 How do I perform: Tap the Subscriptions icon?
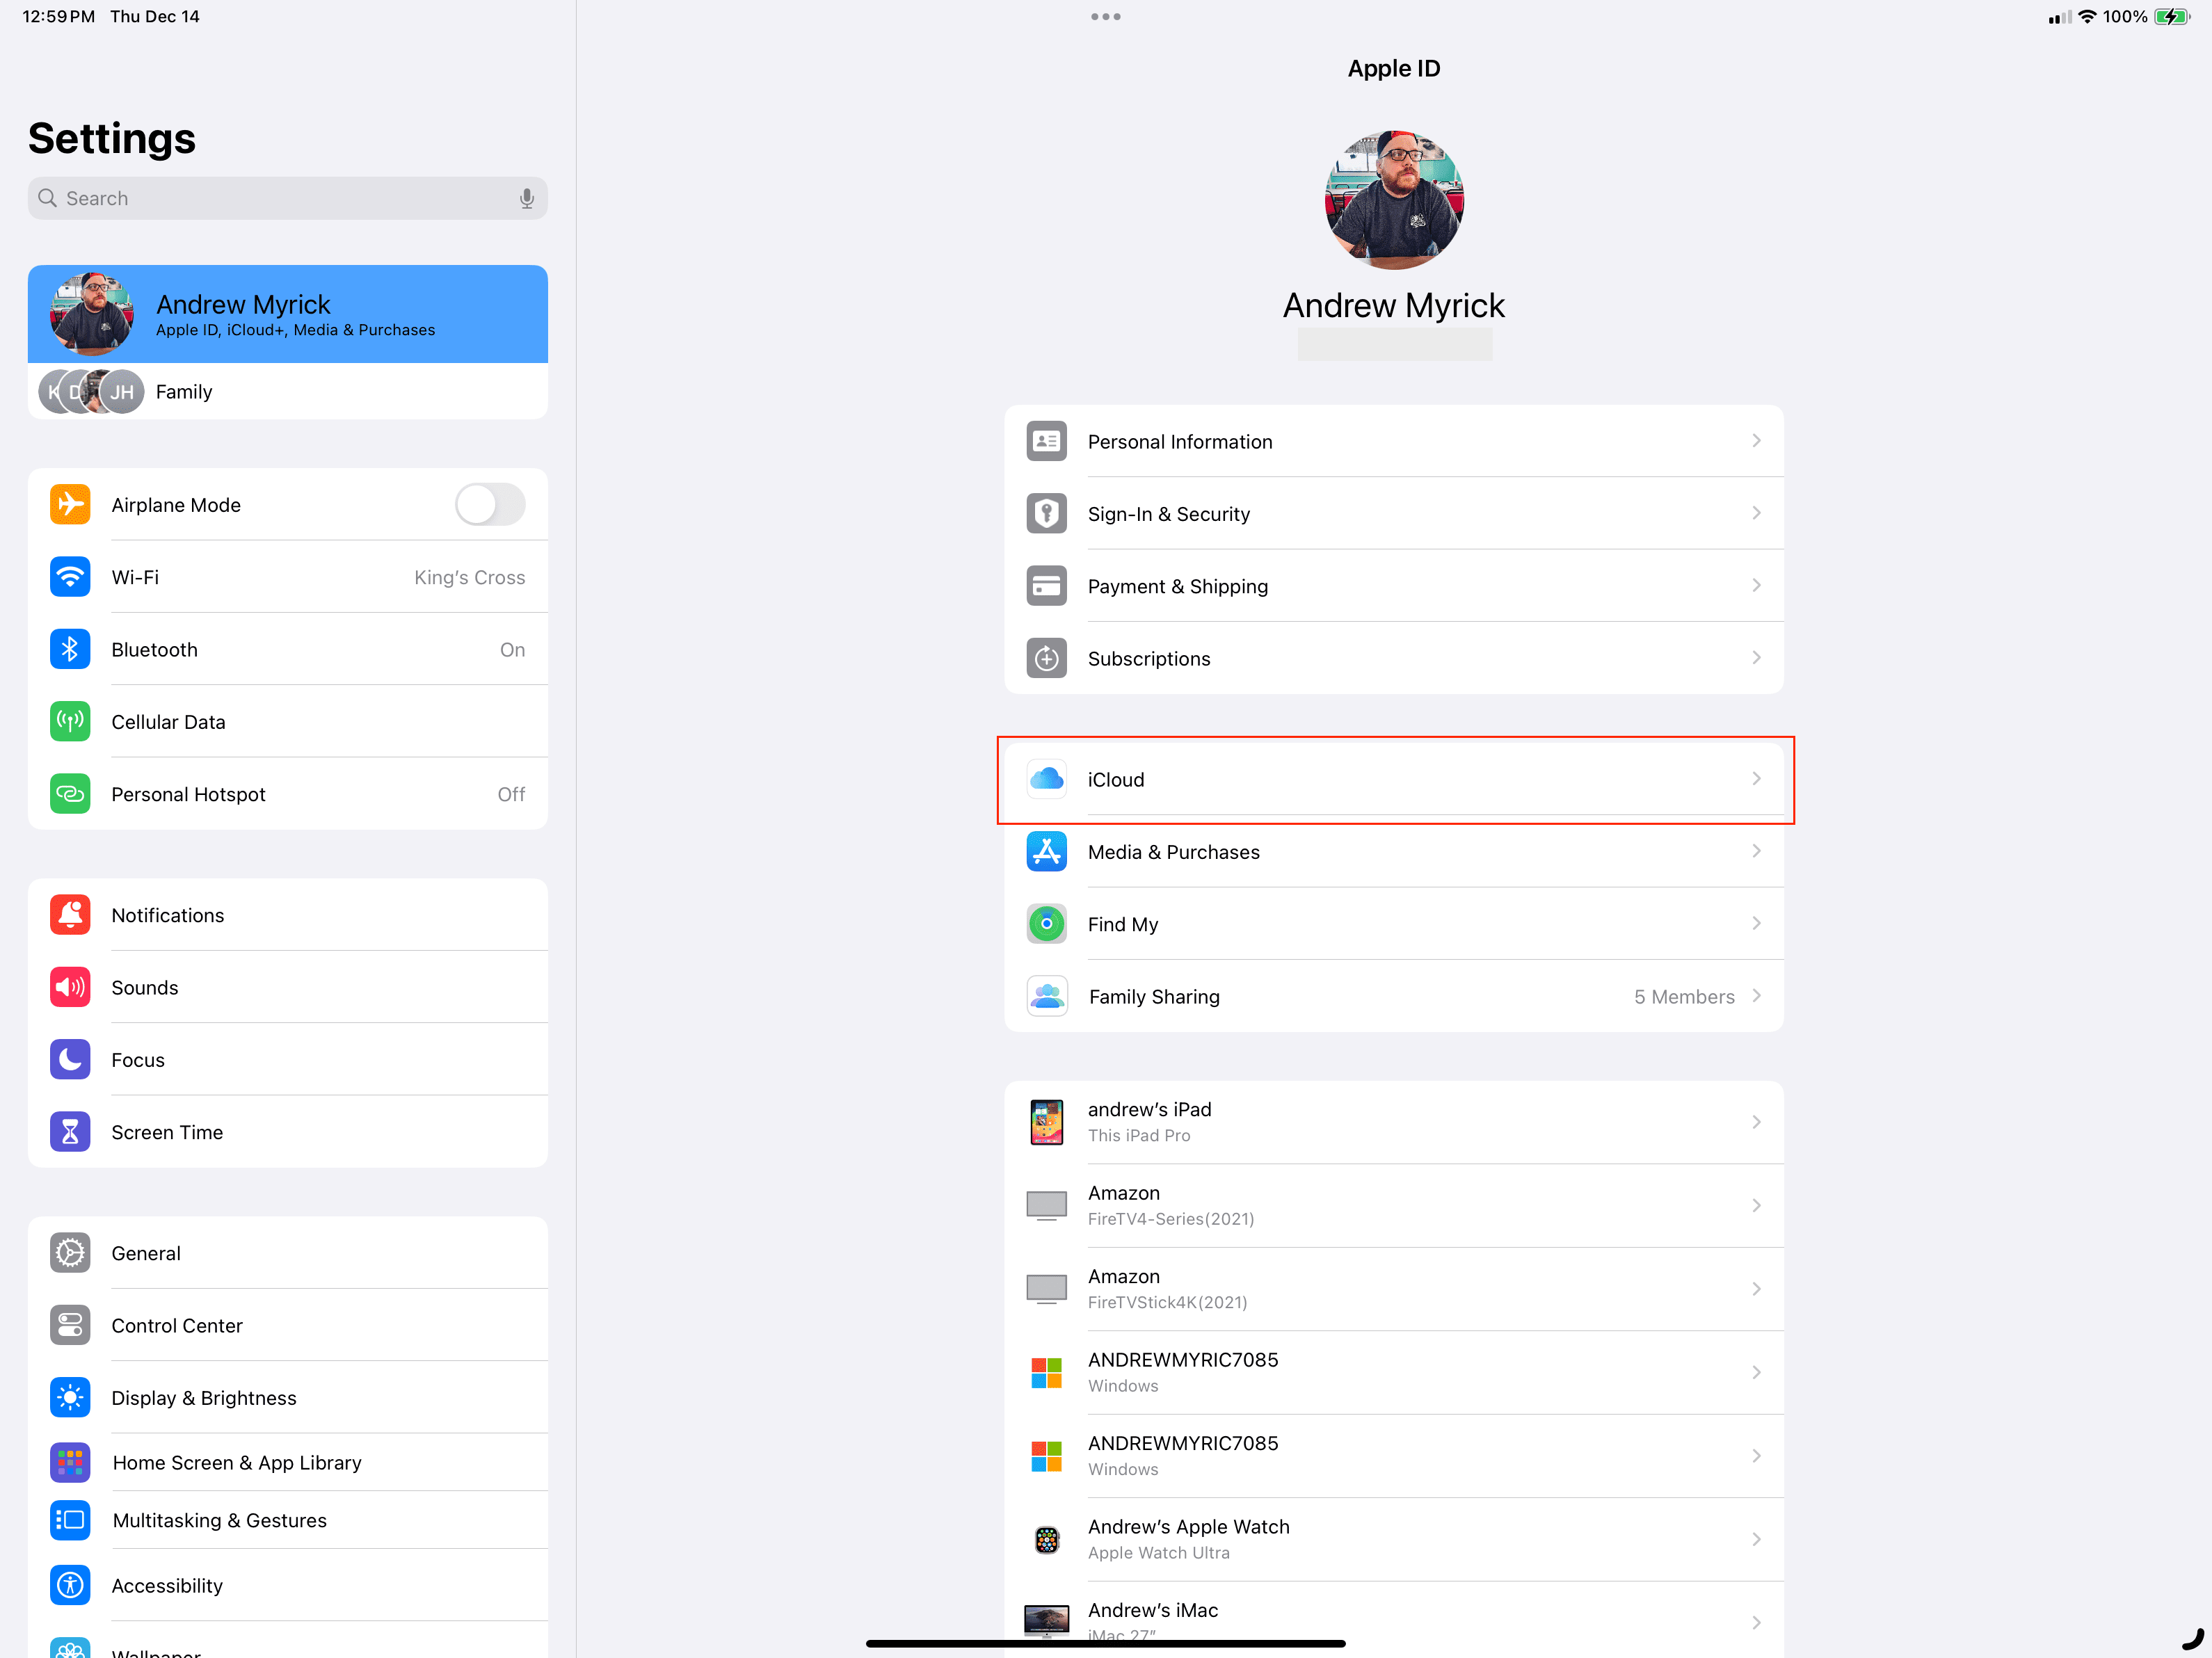click(x=1046, y=658)
